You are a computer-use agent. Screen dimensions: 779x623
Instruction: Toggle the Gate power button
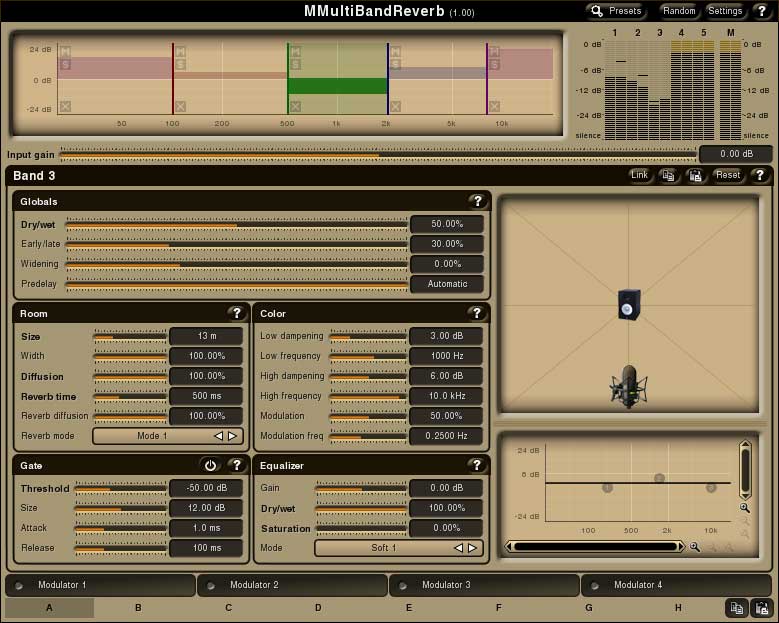[x=210, y=465]
